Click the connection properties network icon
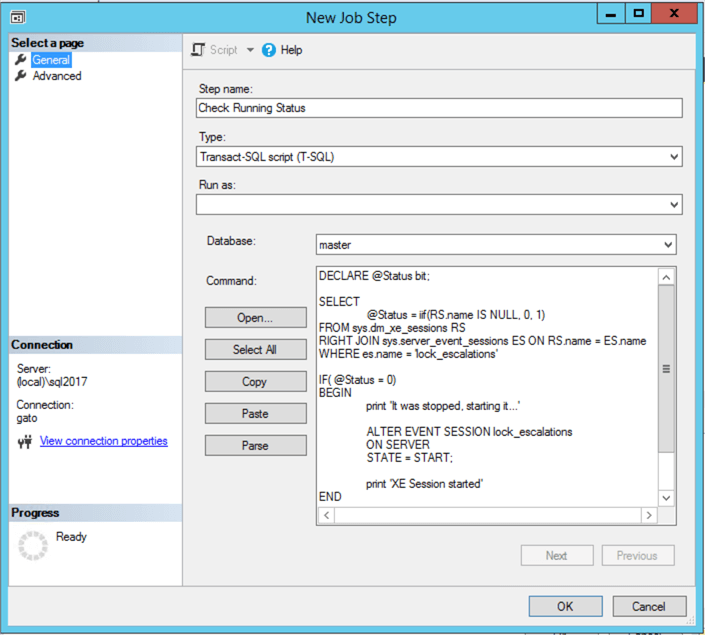 point(25,441)
